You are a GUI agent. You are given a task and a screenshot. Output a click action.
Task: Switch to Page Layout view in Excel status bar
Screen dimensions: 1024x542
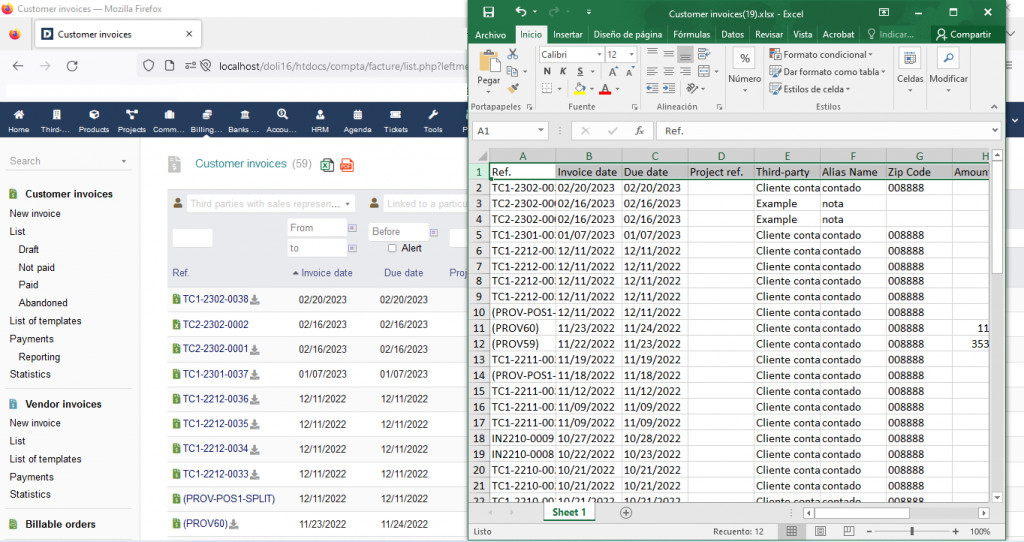821,532
